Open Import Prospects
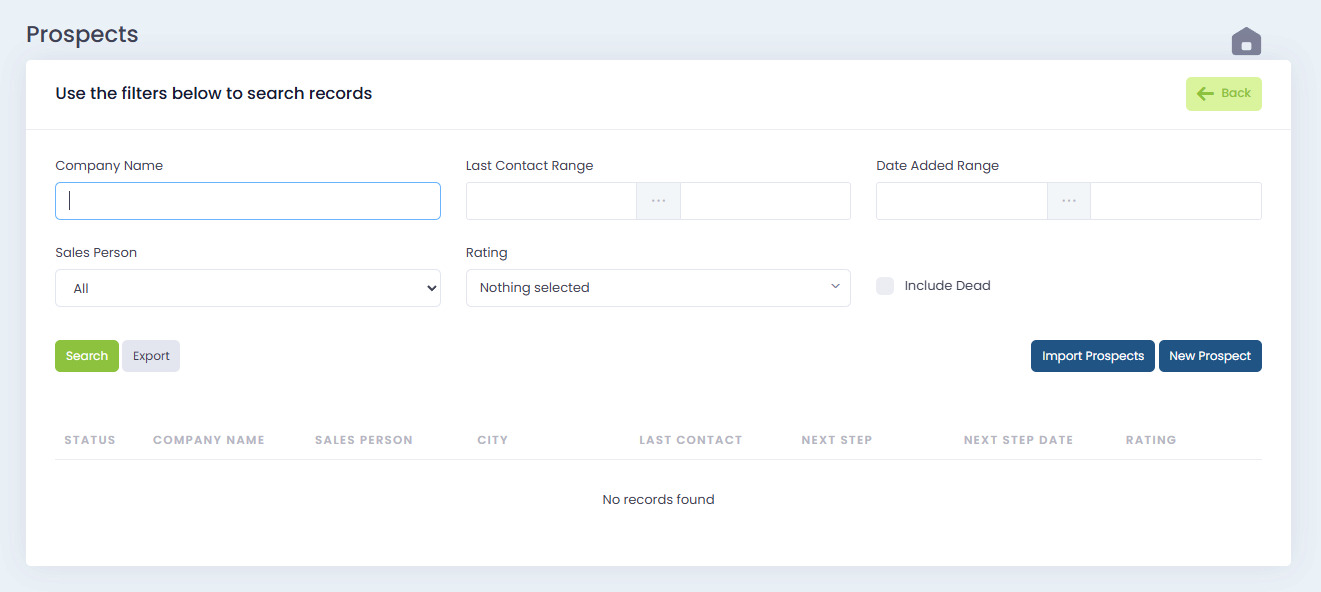Screen dimensions: 1321x592 coord(1092,356)
